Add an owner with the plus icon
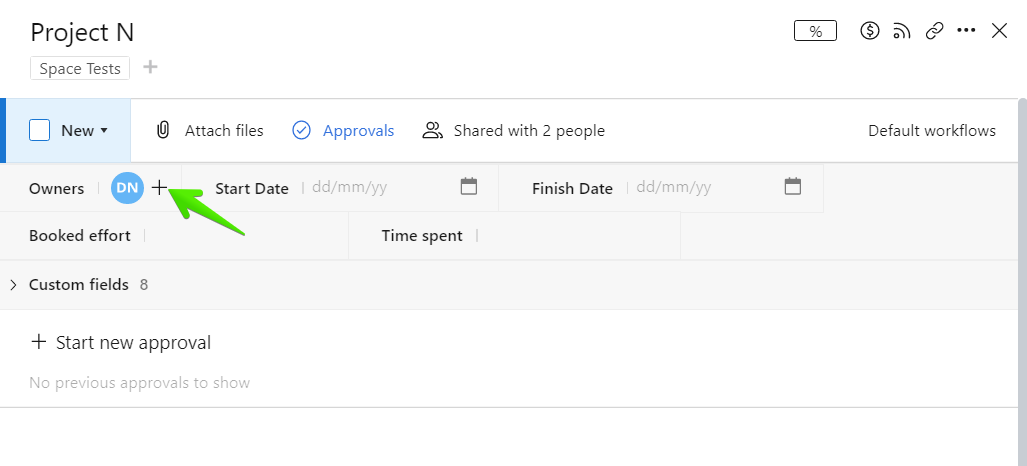The height and width of the screenshot is (466, 1027). click(x=159, y=187)
